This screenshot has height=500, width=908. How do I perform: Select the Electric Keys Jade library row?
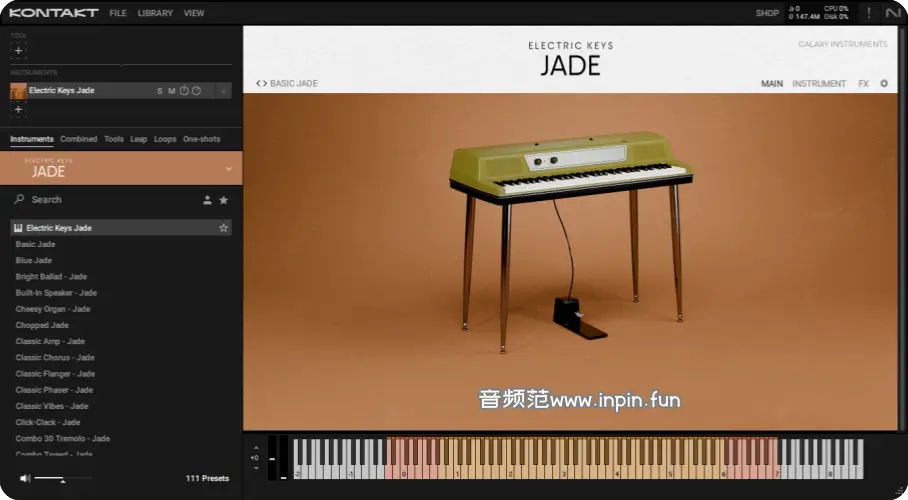[x=121, y=228]
